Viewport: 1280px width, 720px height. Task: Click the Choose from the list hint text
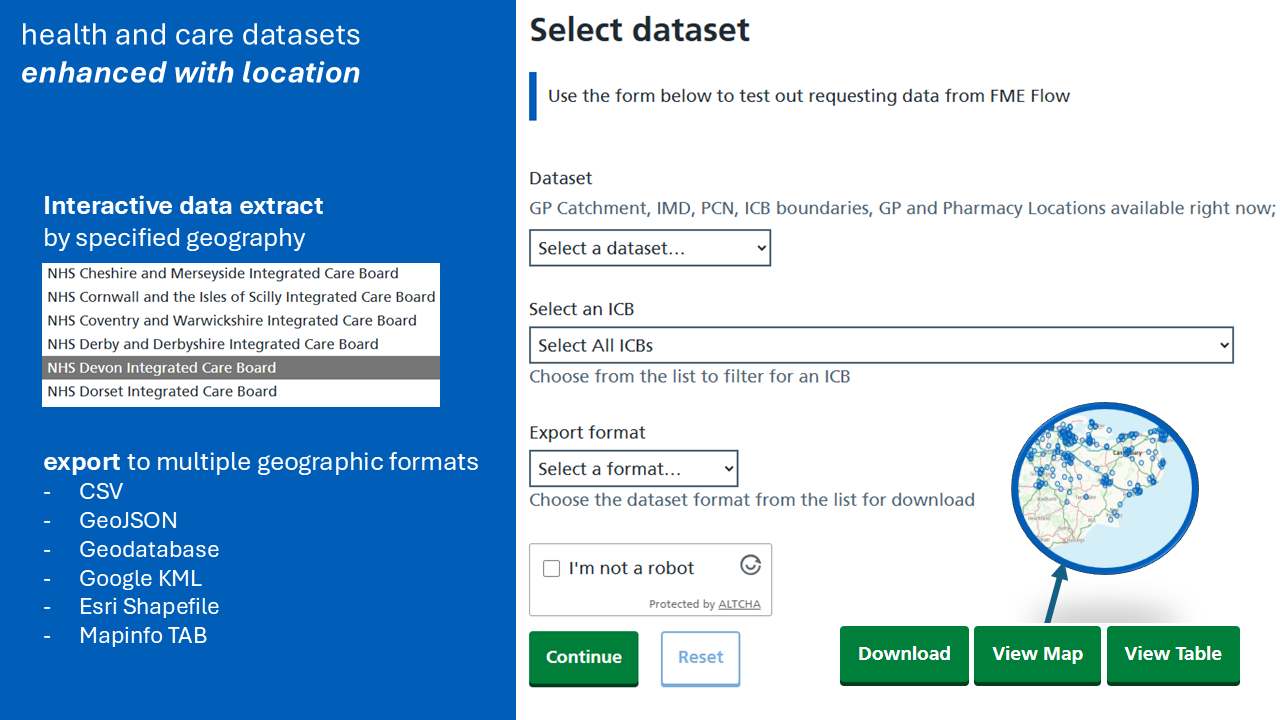tap(690, 377)
